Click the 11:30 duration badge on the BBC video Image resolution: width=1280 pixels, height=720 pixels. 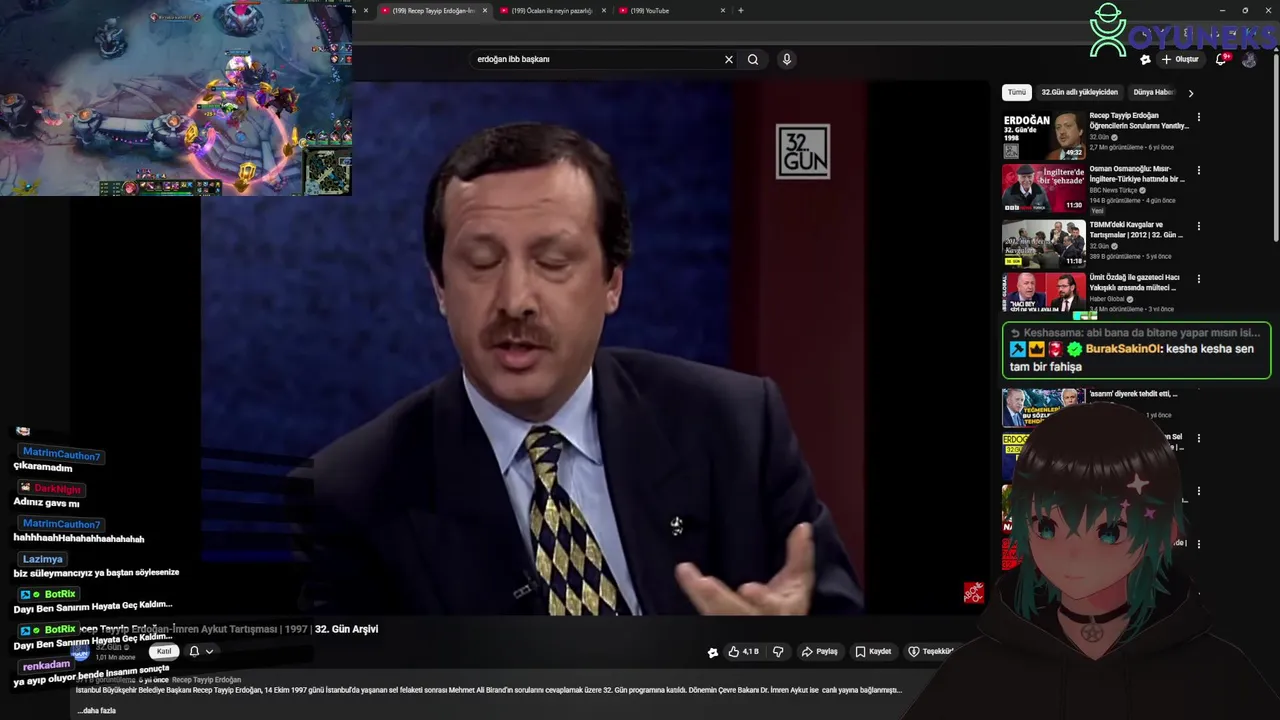pyautogui.click(x=1074, y=205)
